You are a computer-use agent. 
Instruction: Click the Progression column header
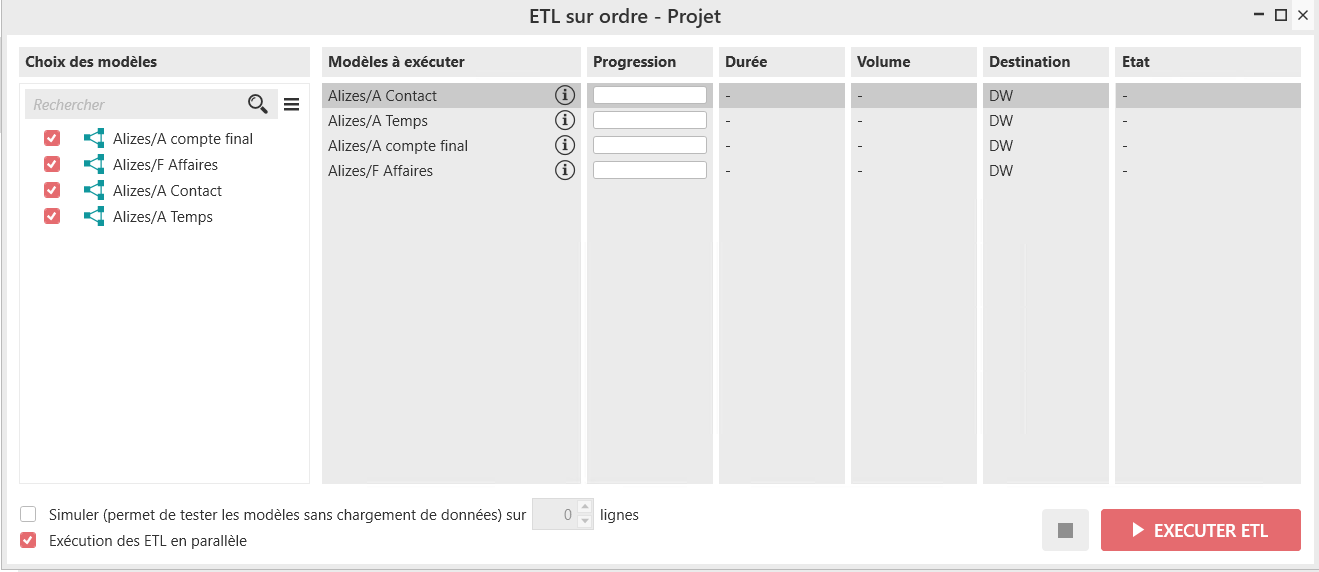(x=634, y=62)
